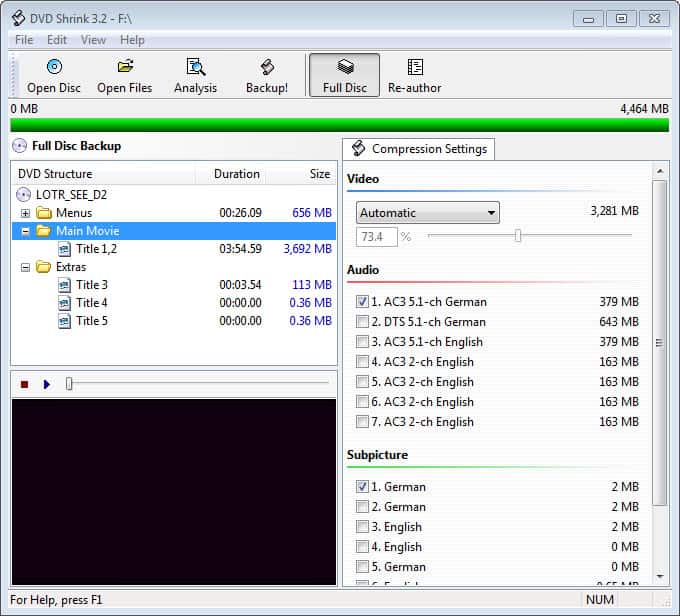The height and width of the screenshot is (616, 680).
Task: Click the compression panel scroll down arrow
Action: click(660, 577)
